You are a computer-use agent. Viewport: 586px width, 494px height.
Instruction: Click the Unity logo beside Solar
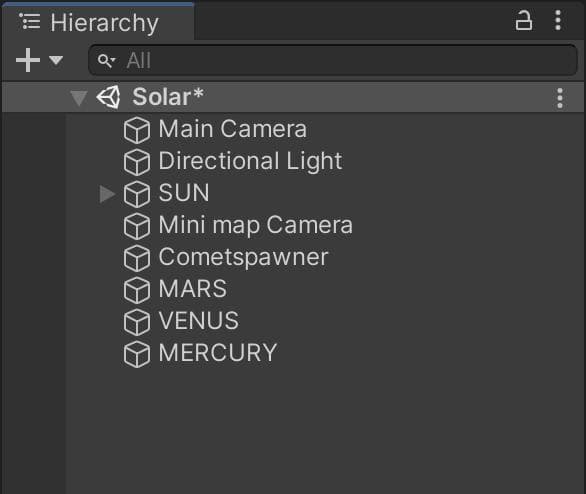coord(109,97)
